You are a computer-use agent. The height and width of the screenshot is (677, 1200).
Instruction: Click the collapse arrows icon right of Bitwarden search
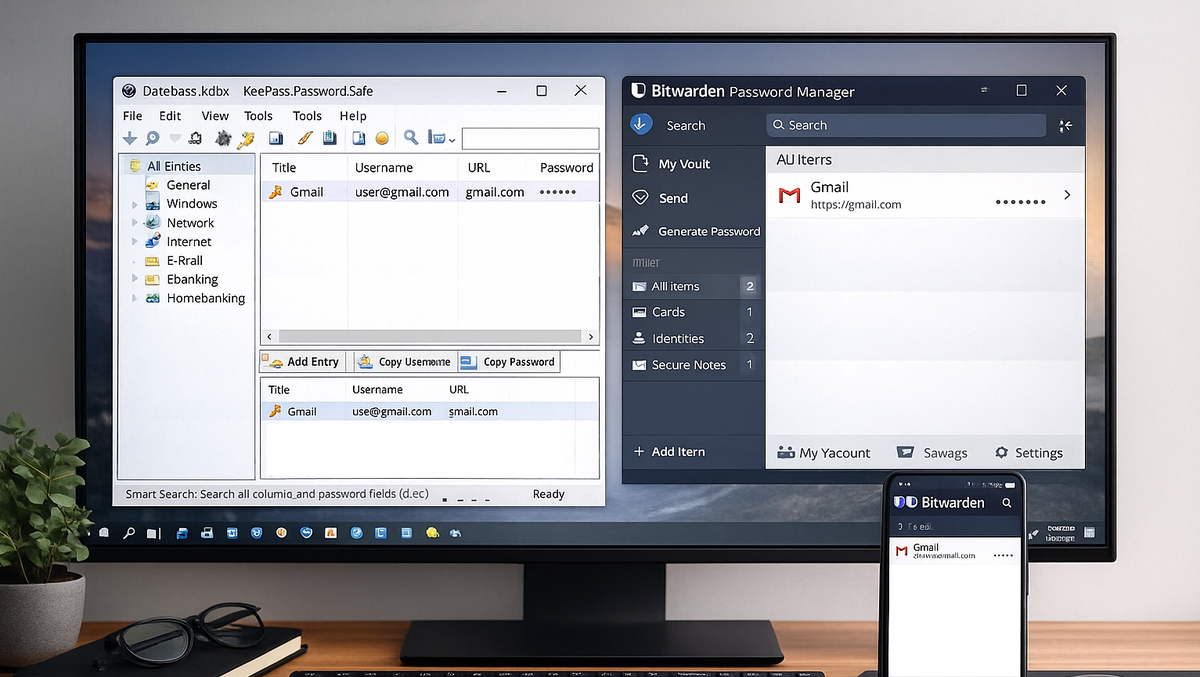pyautogui.click(x=1064, y=125)
